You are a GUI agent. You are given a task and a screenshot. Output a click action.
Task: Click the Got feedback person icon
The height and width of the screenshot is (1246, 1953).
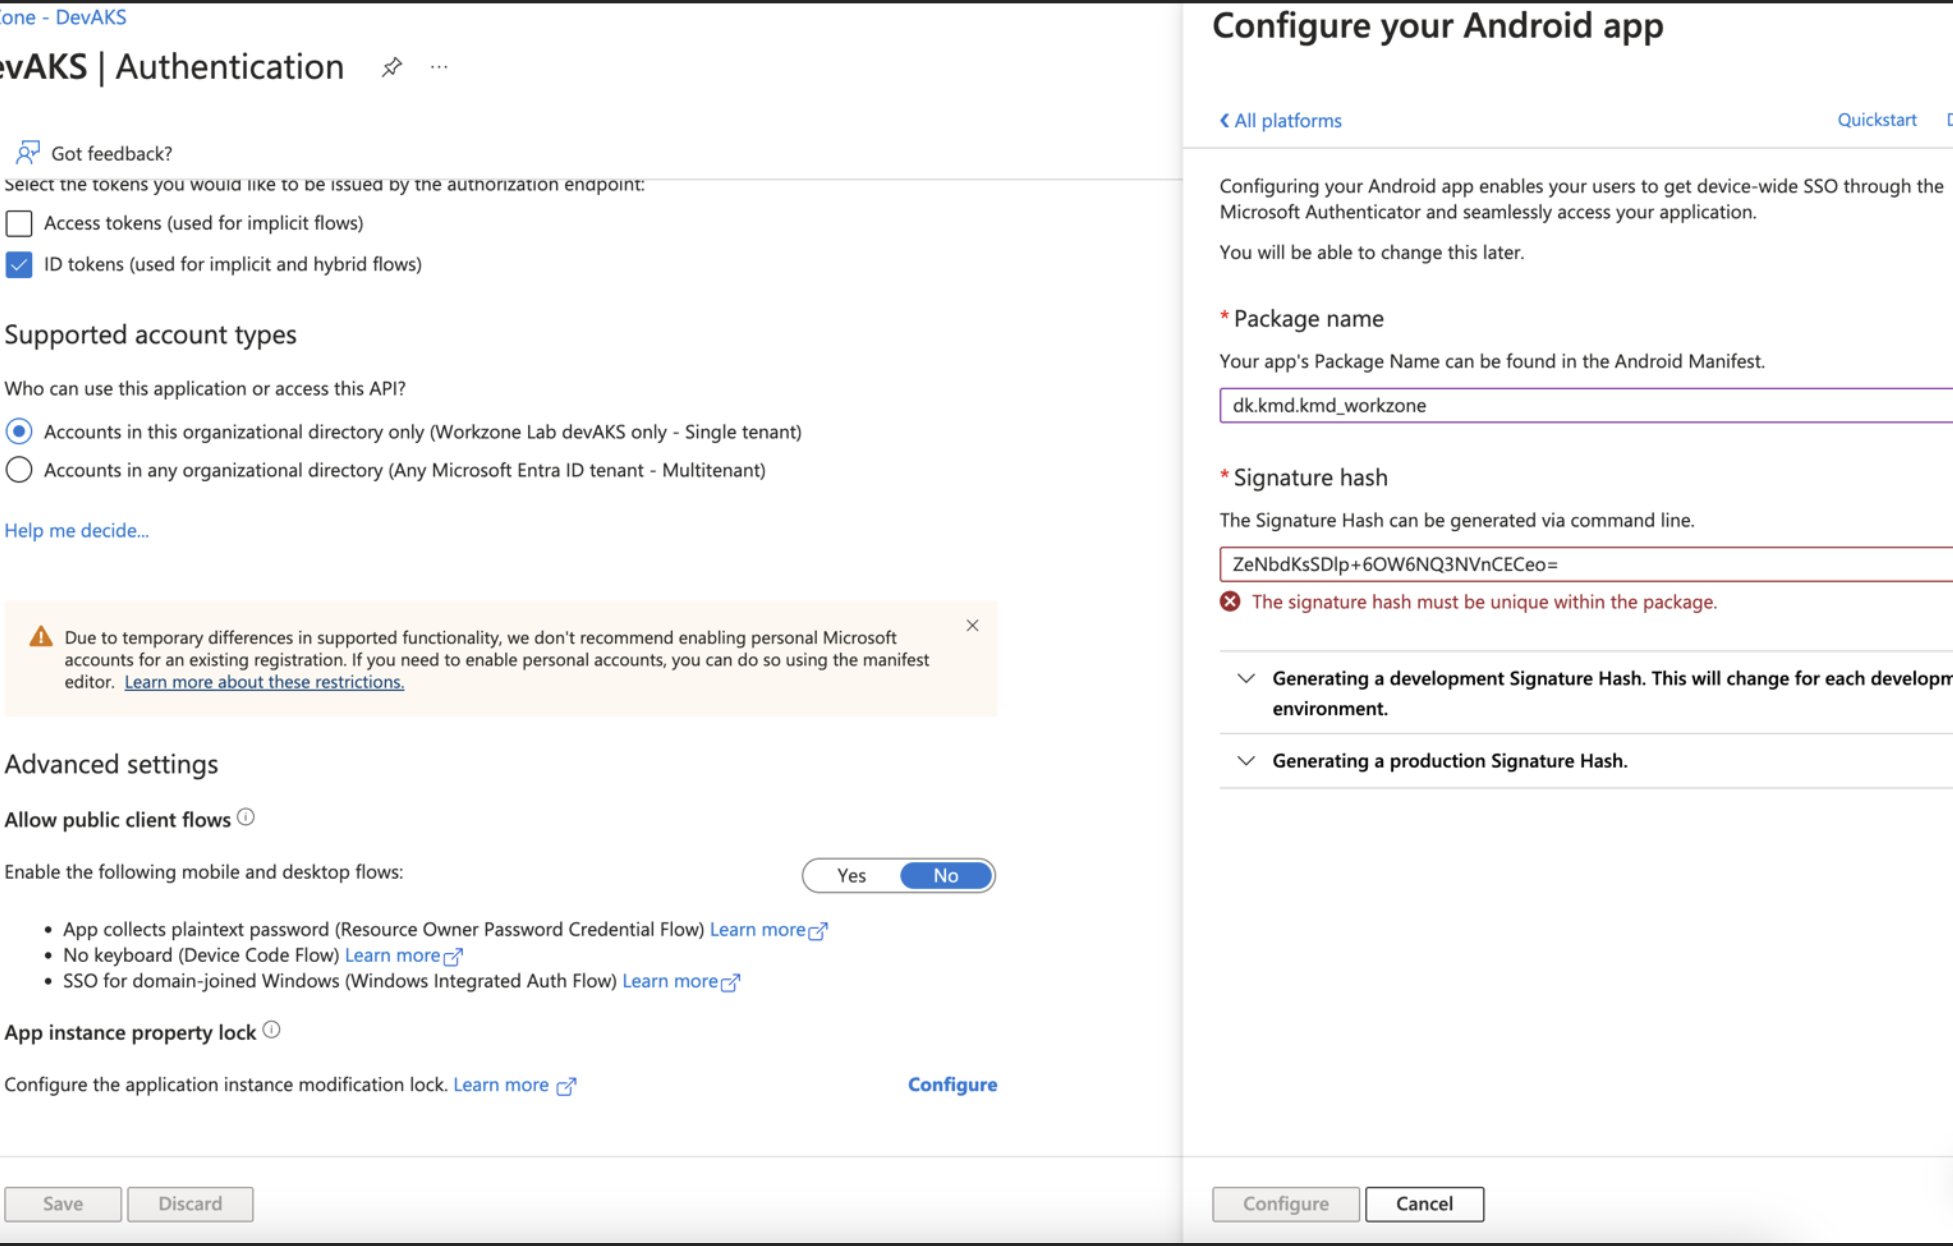pyautogui.click(x=28, y=152)
